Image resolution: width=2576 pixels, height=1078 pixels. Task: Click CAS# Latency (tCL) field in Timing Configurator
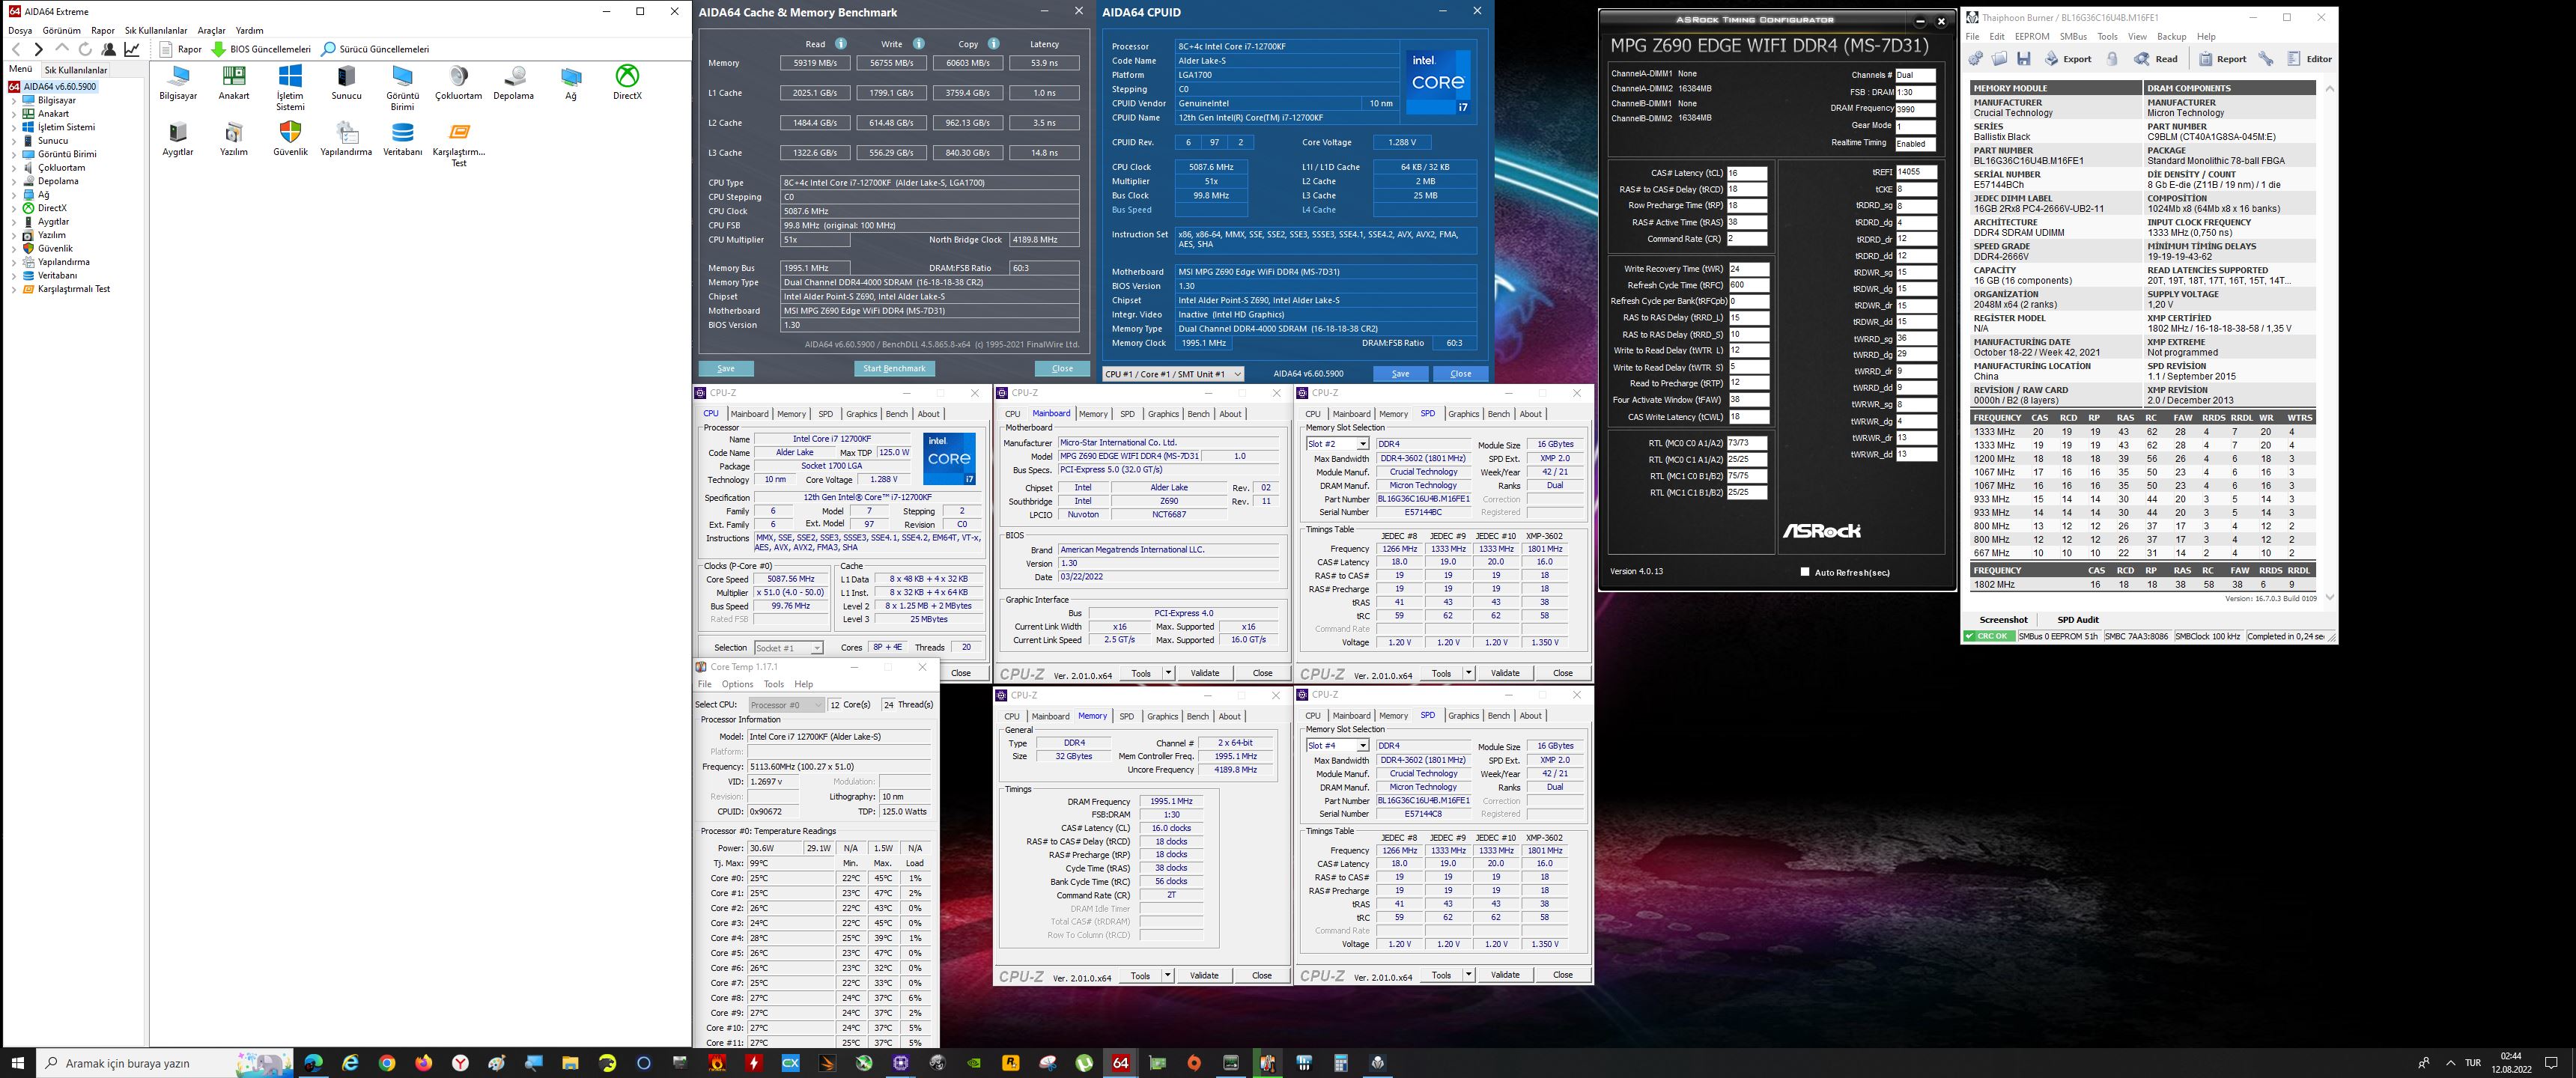(x=1746, y=173)
